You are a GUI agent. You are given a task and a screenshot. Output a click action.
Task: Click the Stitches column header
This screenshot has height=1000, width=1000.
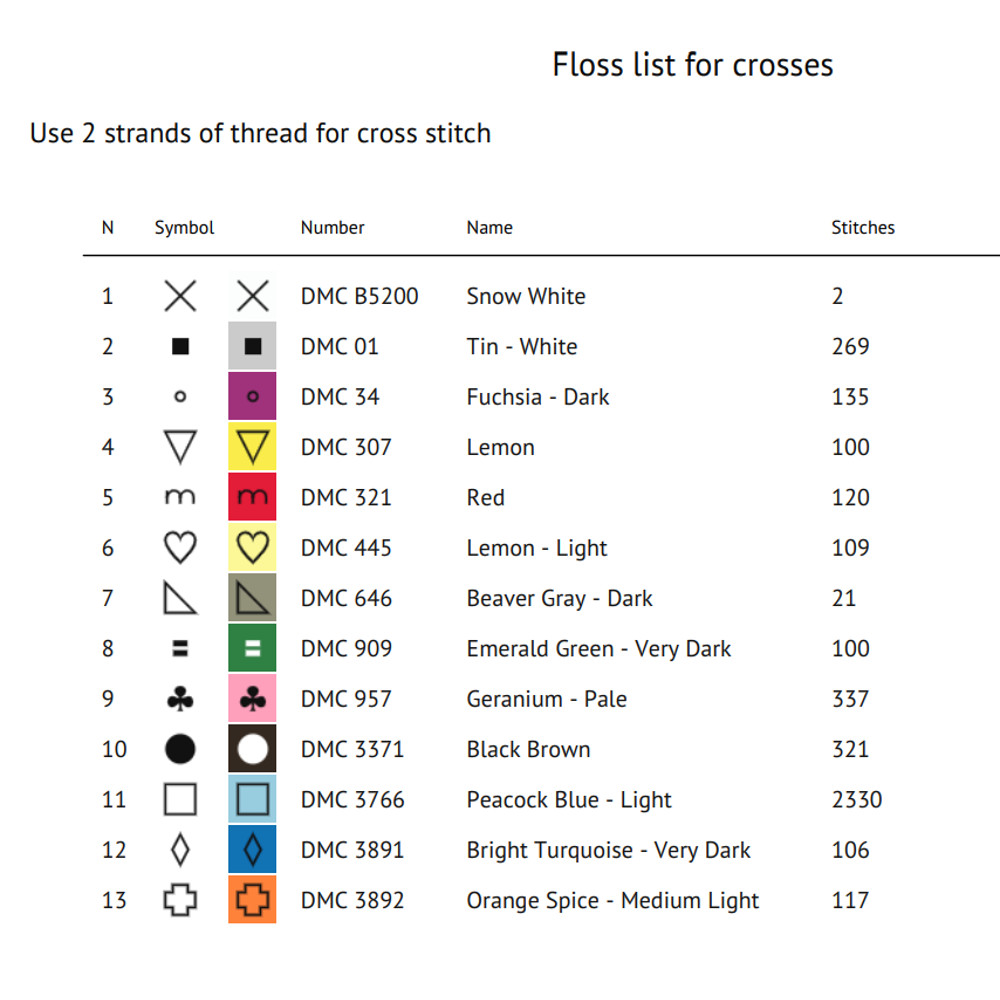862,228
